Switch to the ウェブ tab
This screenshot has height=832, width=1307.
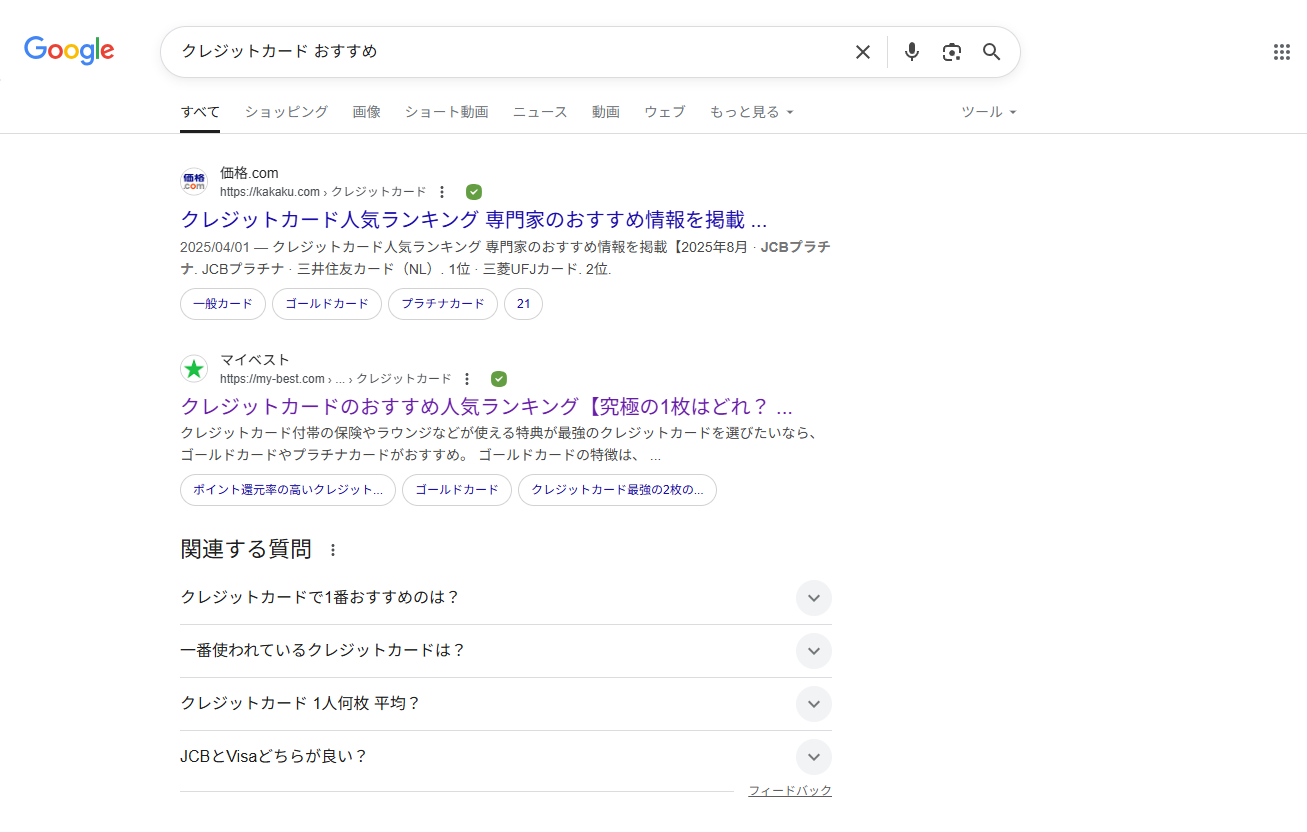664,112
